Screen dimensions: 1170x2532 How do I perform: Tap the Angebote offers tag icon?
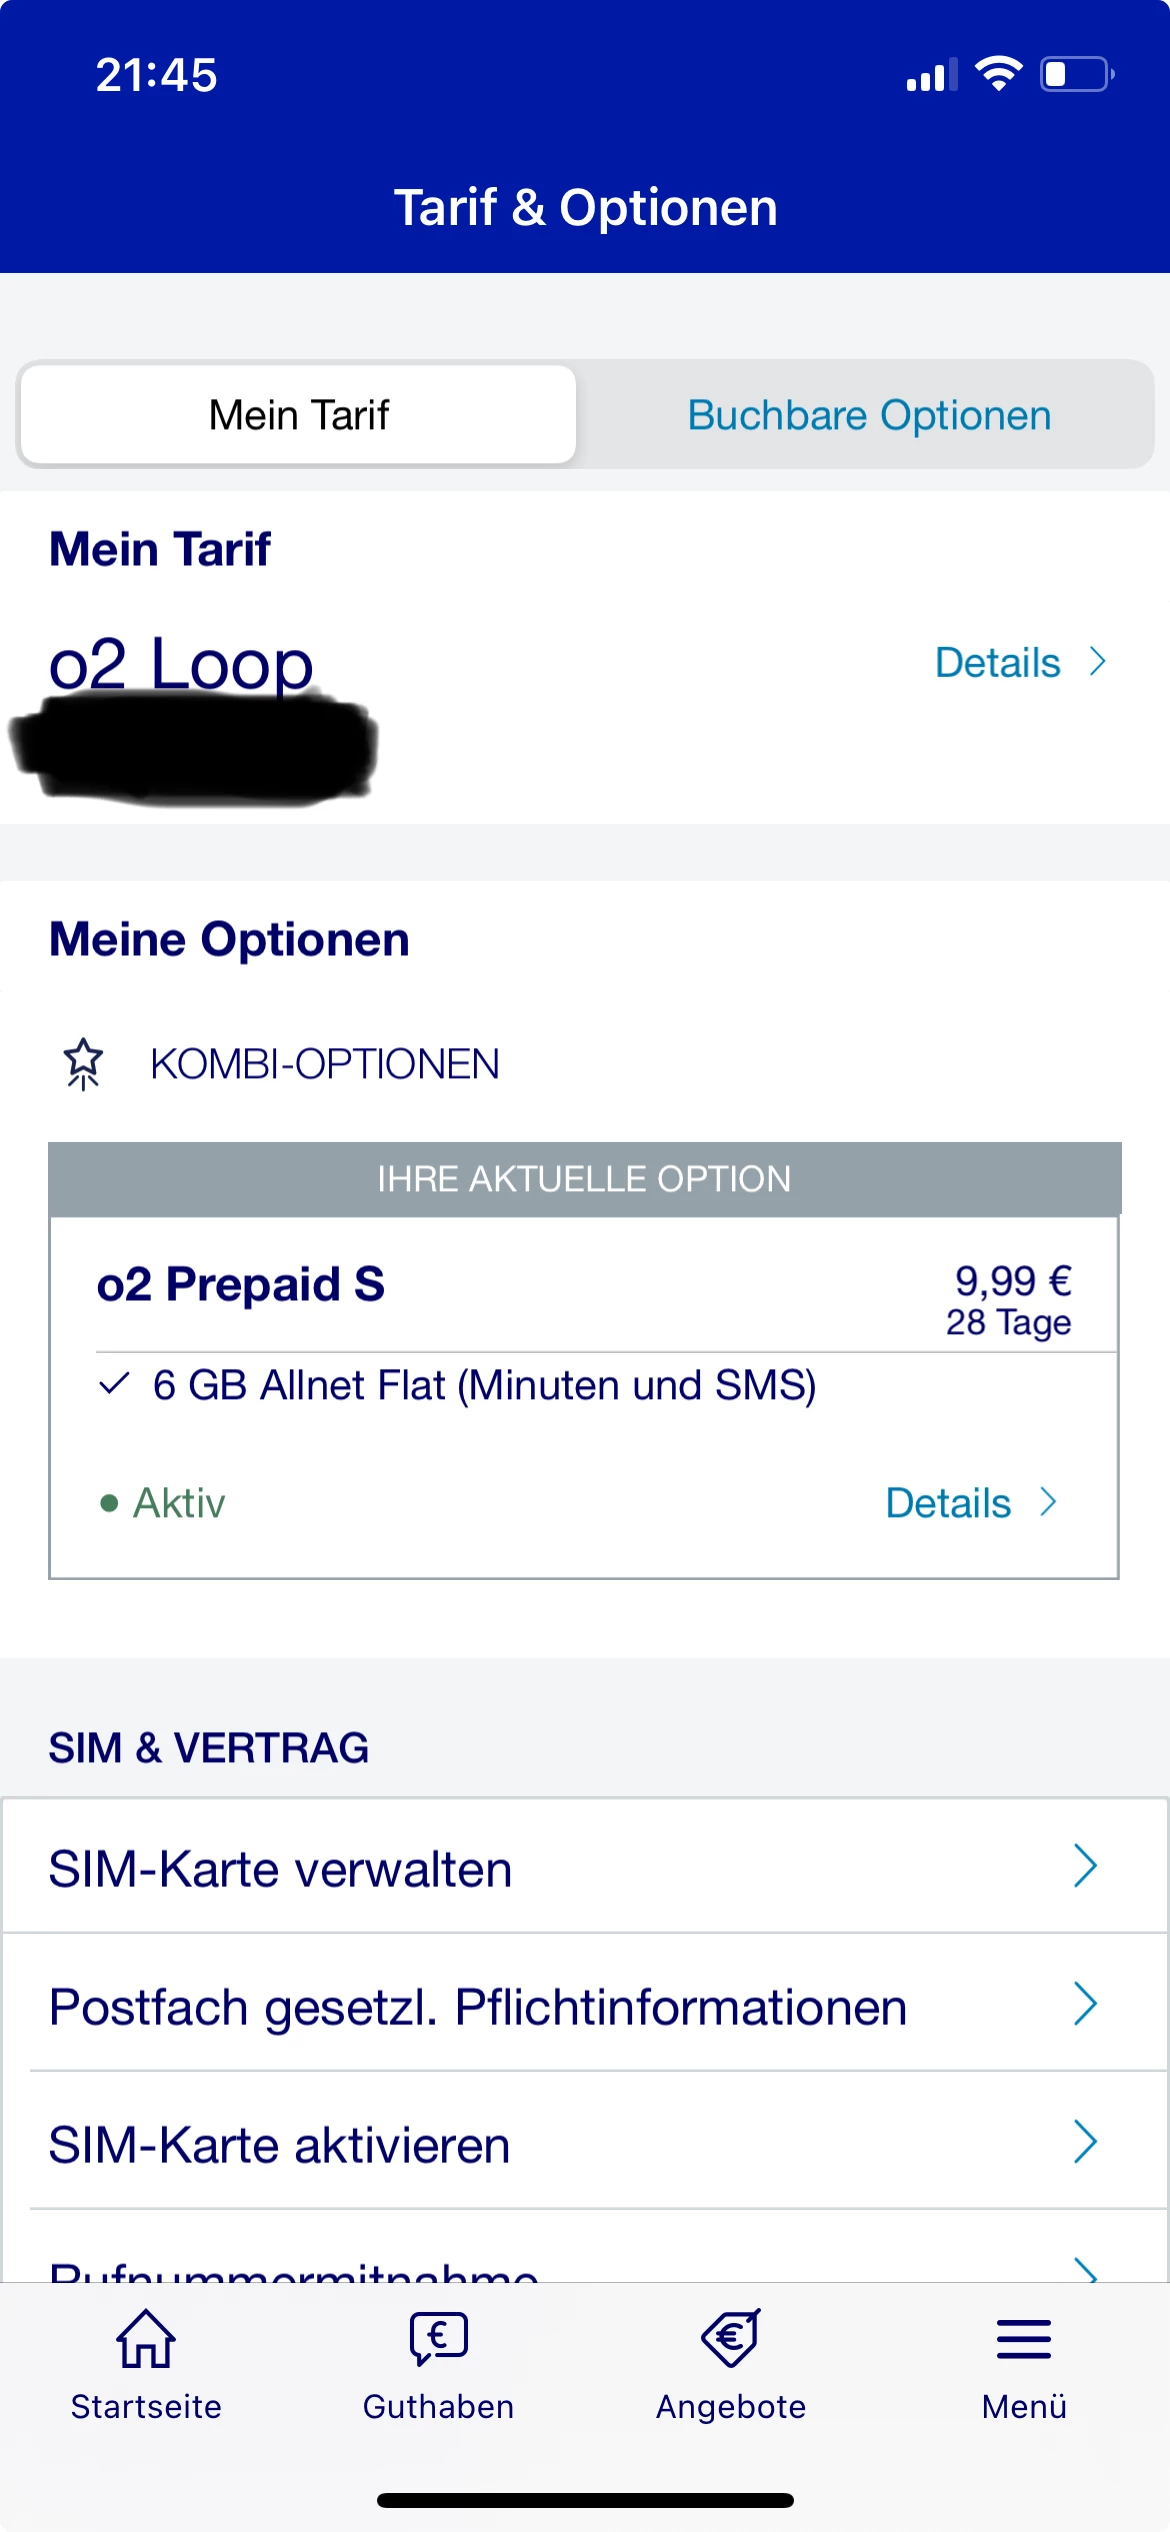[731, 2340]
